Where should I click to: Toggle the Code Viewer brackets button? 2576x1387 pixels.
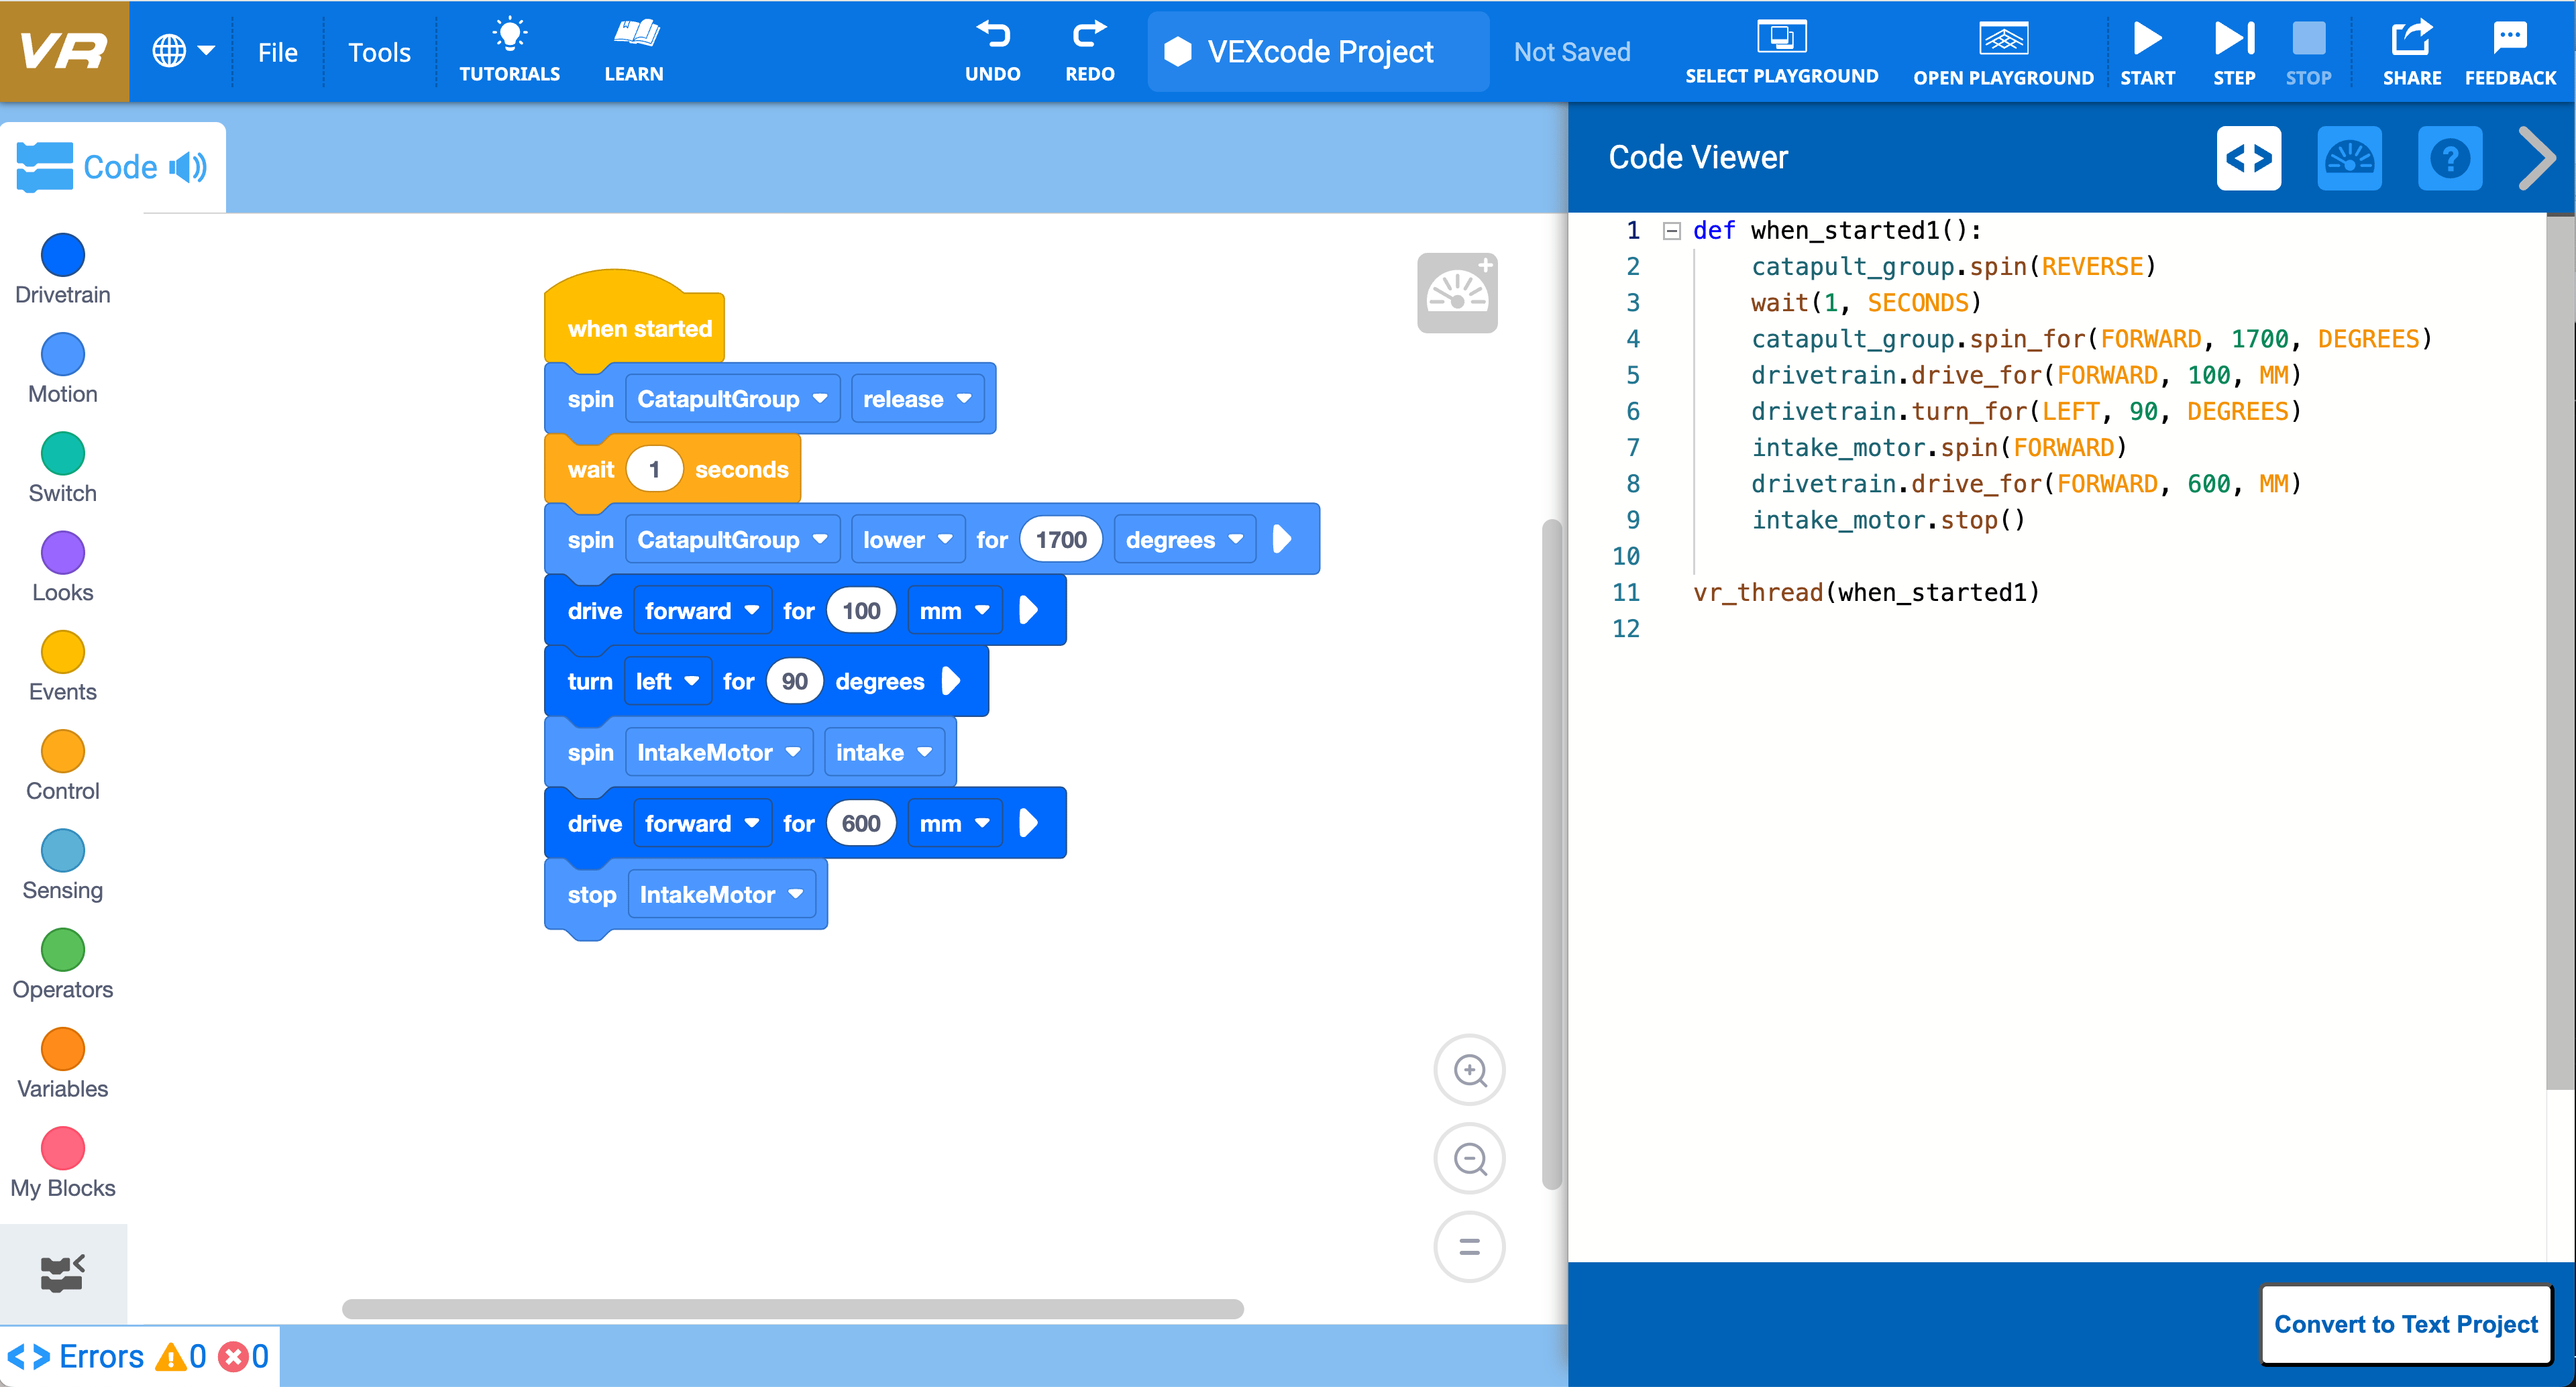pos(2248,158)
